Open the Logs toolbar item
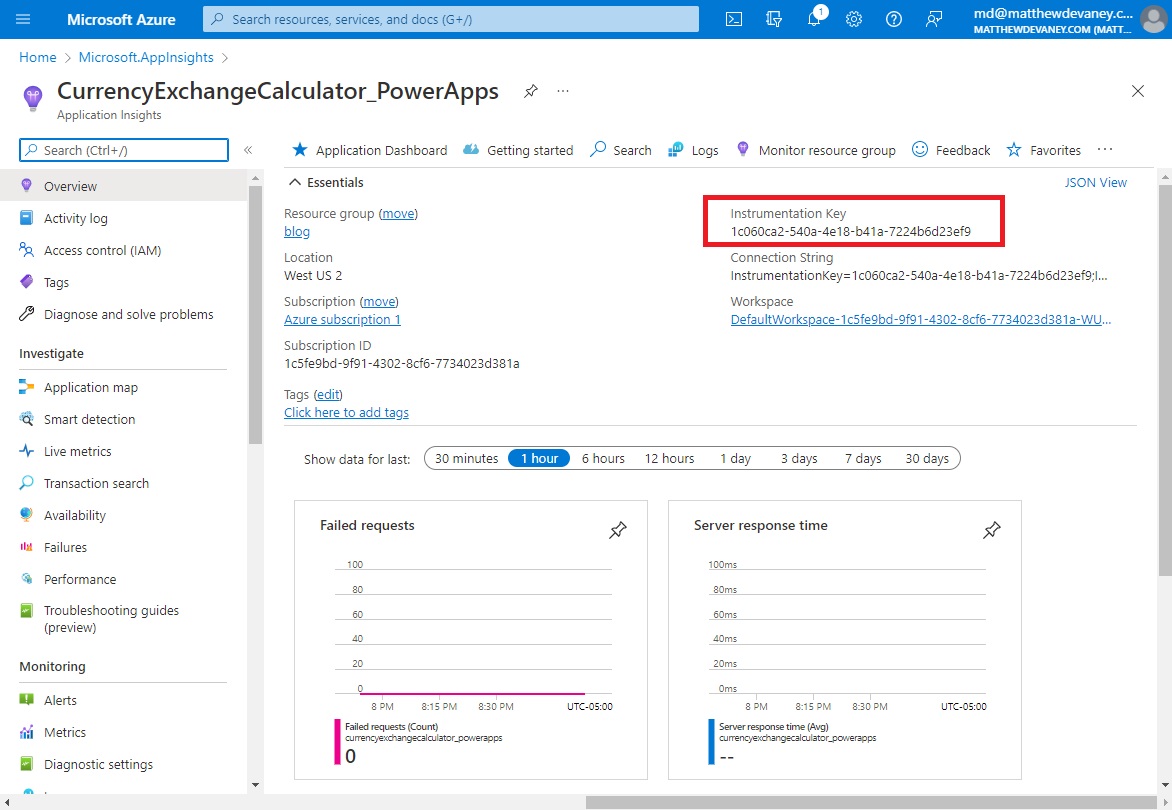 (x=705, y=150)
